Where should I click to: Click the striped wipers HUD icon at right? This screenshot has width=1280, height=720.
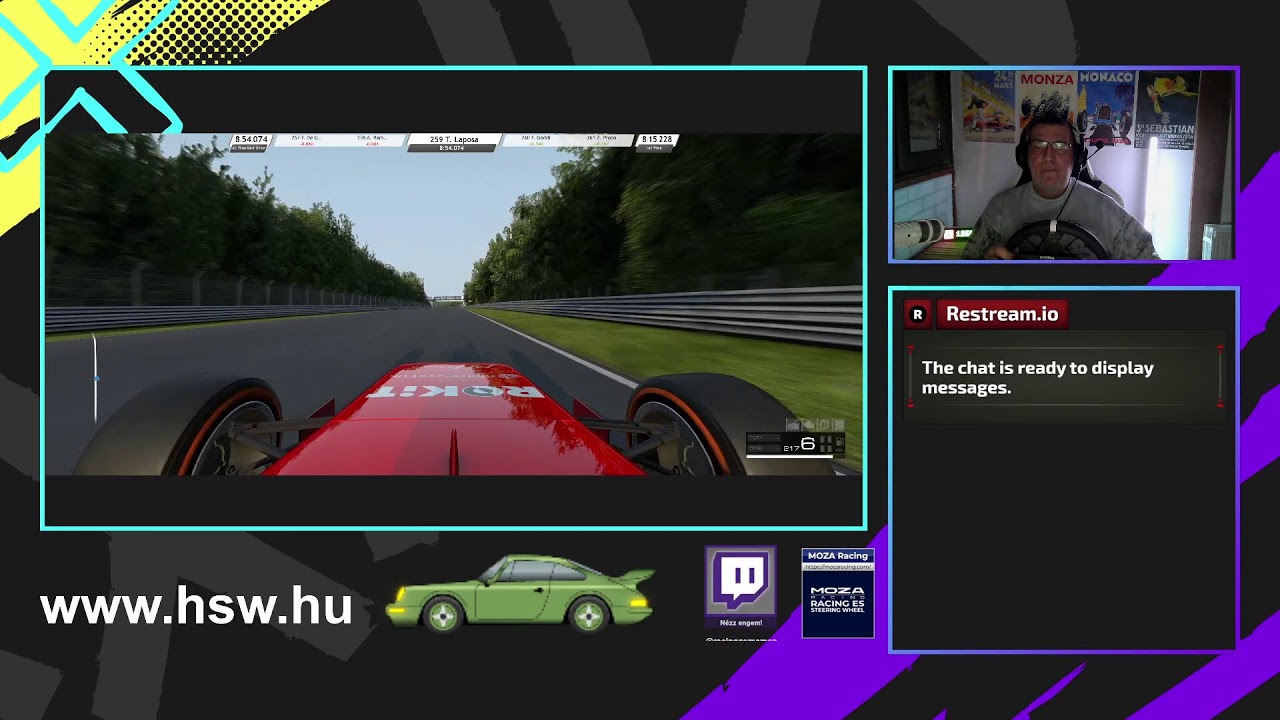[x=838, y=425]
